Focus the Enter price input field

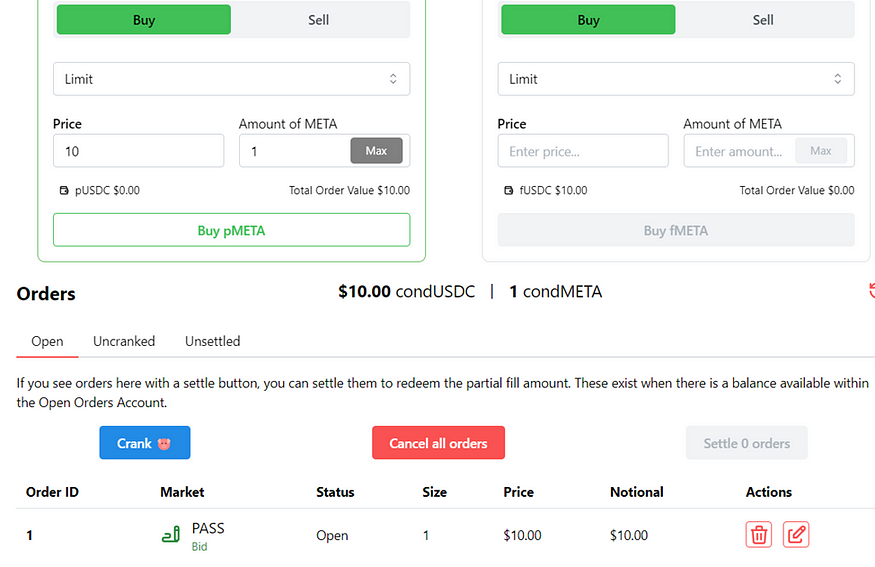(x=583, y=151)
